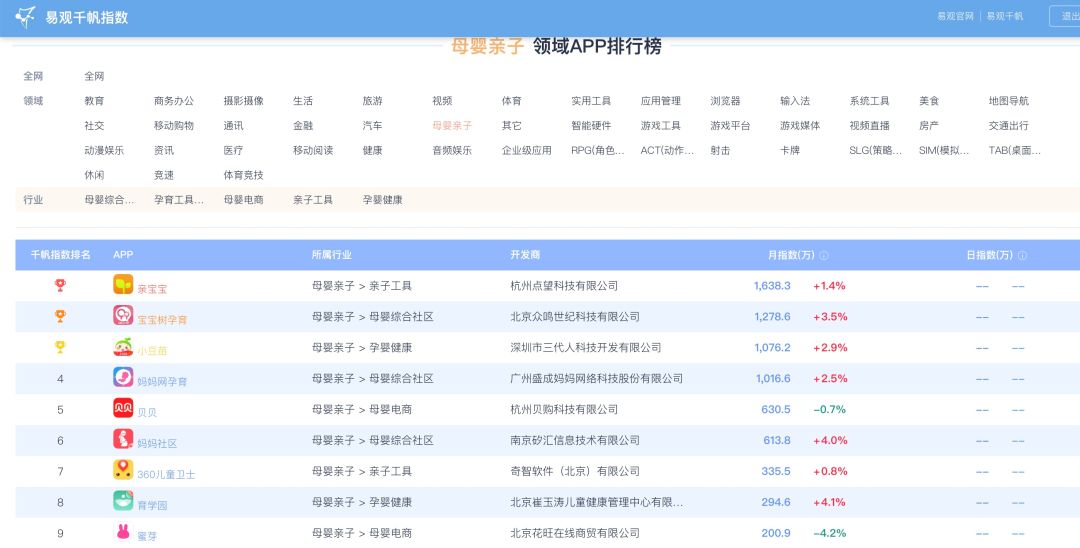Open the 易观千帆 link in header
Image resolution: width=1080 pixels, height=548 pixels.
[x=1005, y=17]
